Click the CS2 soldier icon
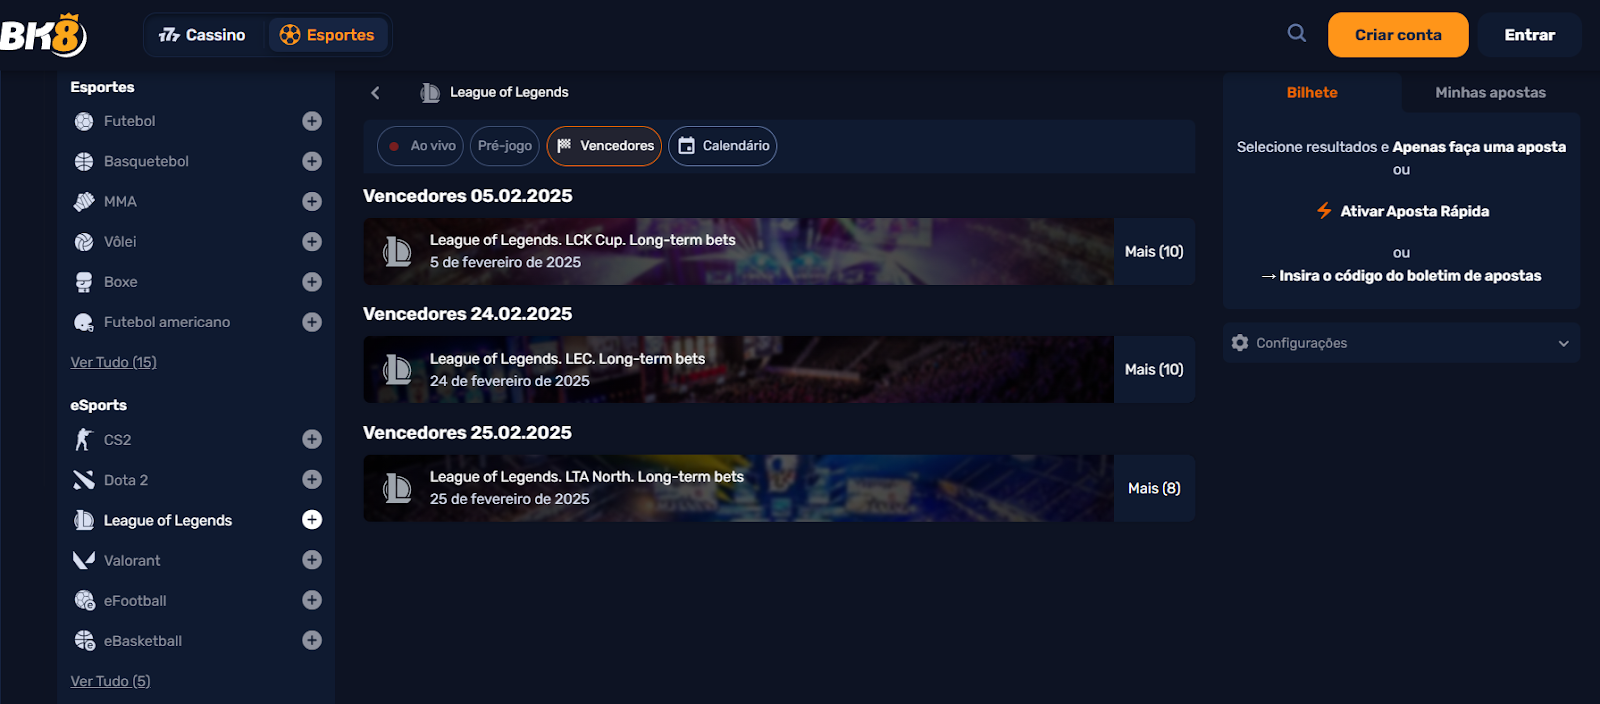Viewport: 1600px width, 704px height. [84, 439]
